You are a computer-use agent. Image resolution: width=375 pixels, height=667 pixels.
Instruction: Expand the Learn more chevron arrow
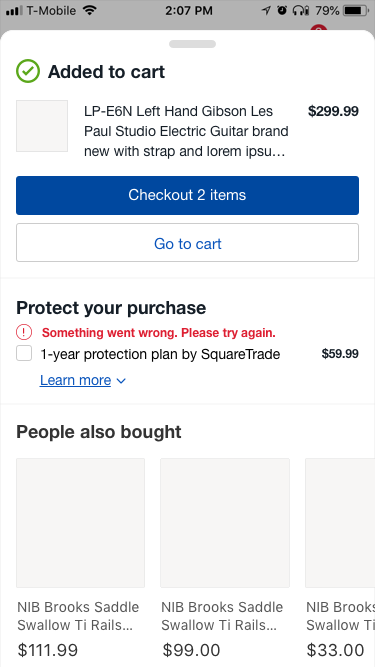tap(121, 381)
